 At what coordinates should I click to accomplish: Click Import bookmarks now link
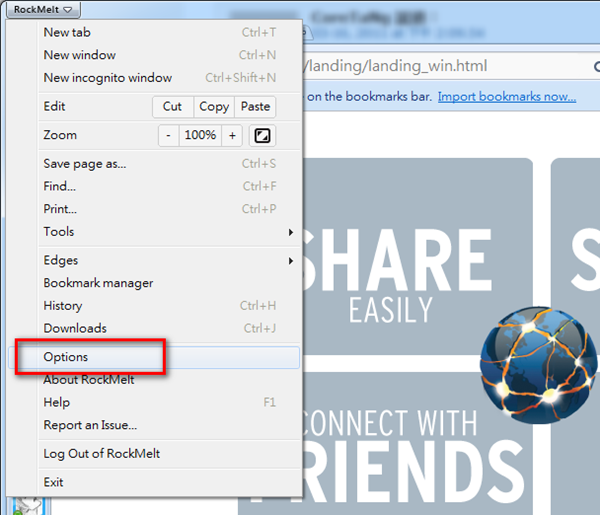tap(507, 97)
